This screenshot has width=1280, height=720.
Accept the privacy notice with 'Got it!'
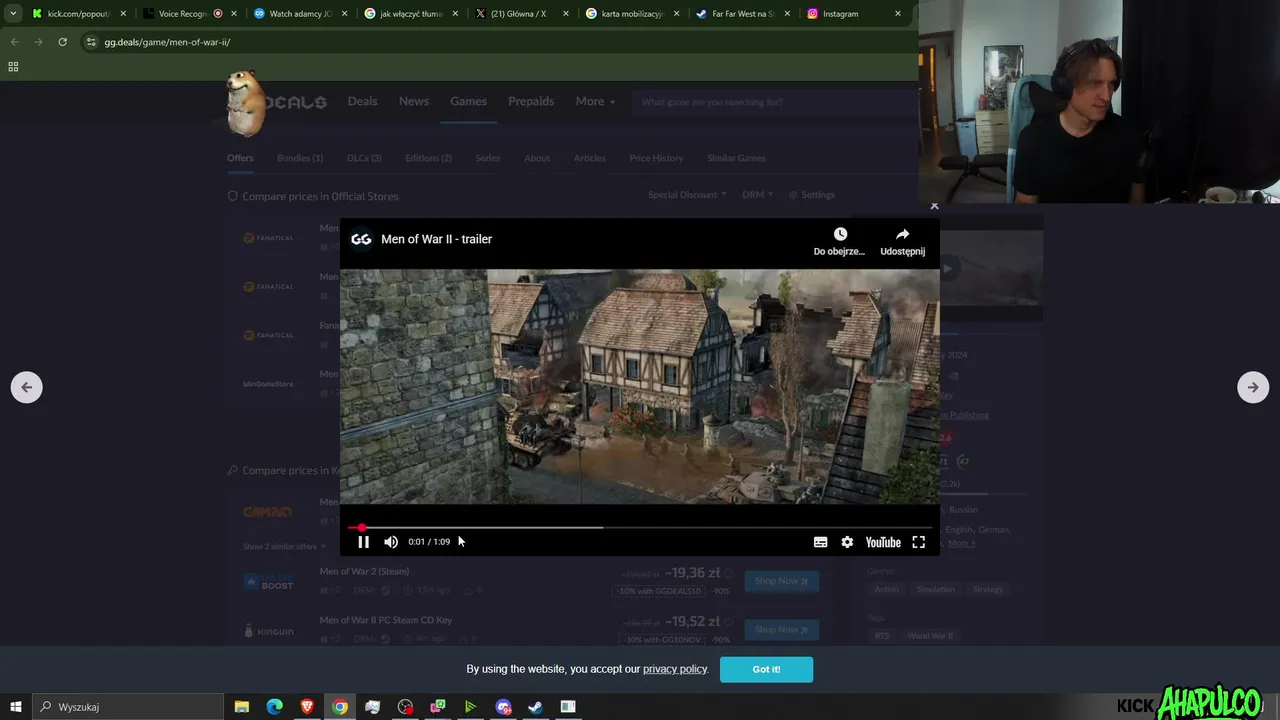(x=766, y=669)
